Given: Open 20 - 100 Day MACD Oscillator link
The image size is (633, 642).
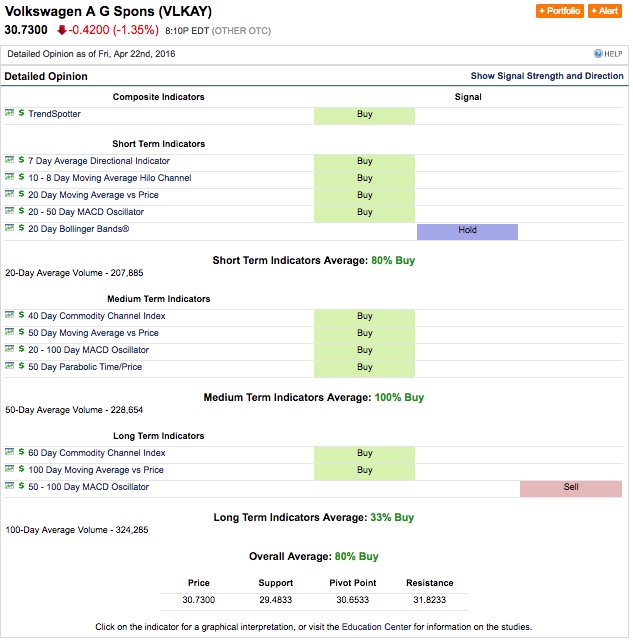Looking at the screenshot, I should tap(88, 350).
